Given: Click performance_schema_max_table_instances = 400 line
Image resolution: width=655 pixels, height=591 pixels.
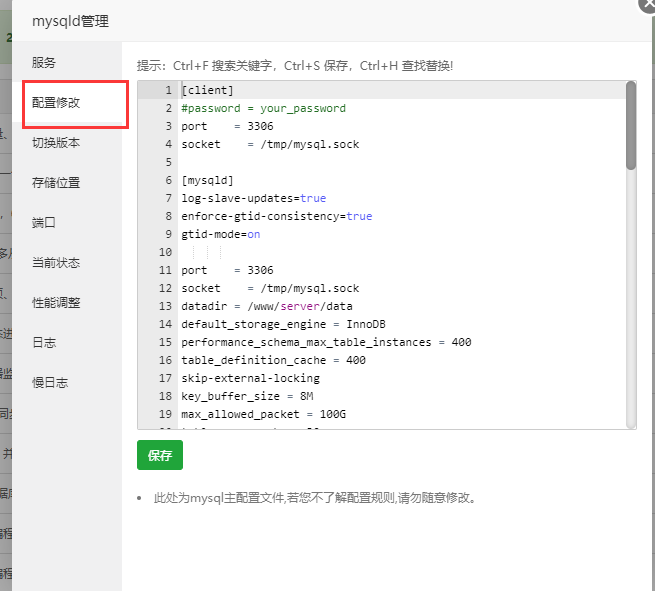Looking at the screenshot, I should point(326,342).
